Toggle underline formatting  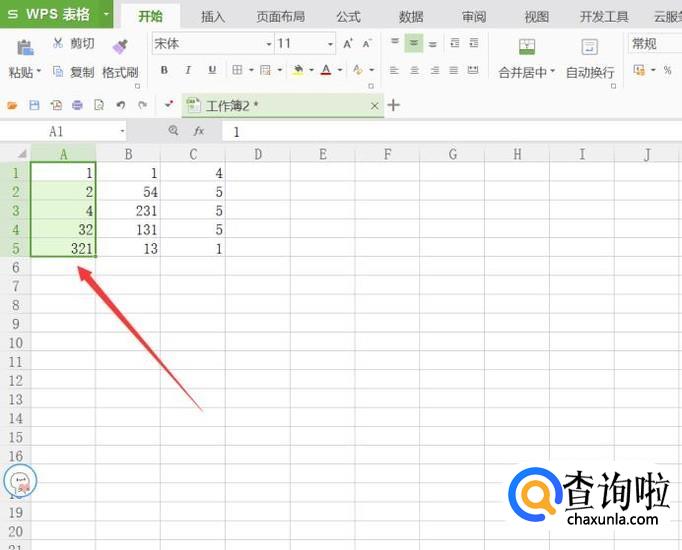(x=212, y=70)
